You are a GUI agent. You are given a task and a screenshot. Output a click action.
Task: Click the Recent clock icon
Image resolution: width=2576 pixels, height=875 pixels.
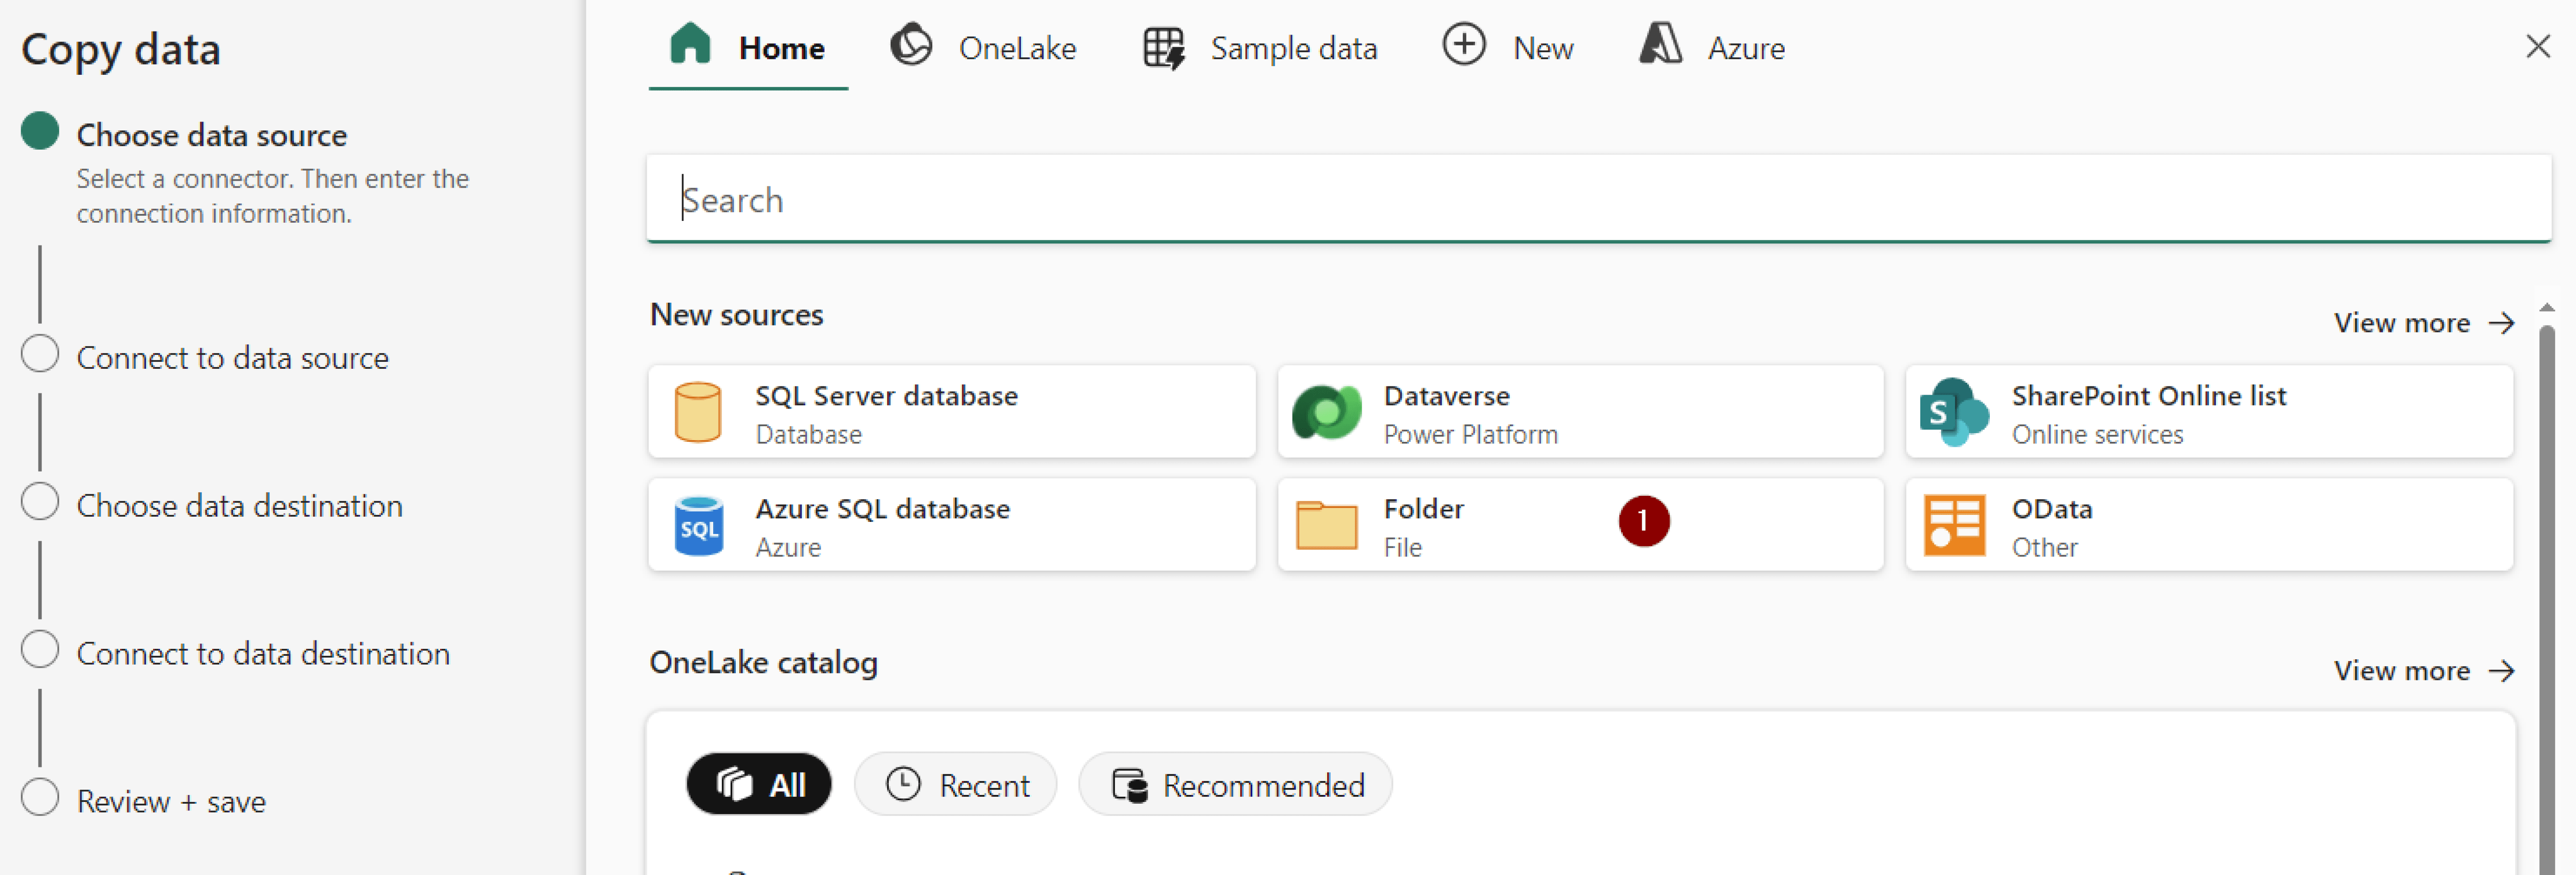pos(903,784)
